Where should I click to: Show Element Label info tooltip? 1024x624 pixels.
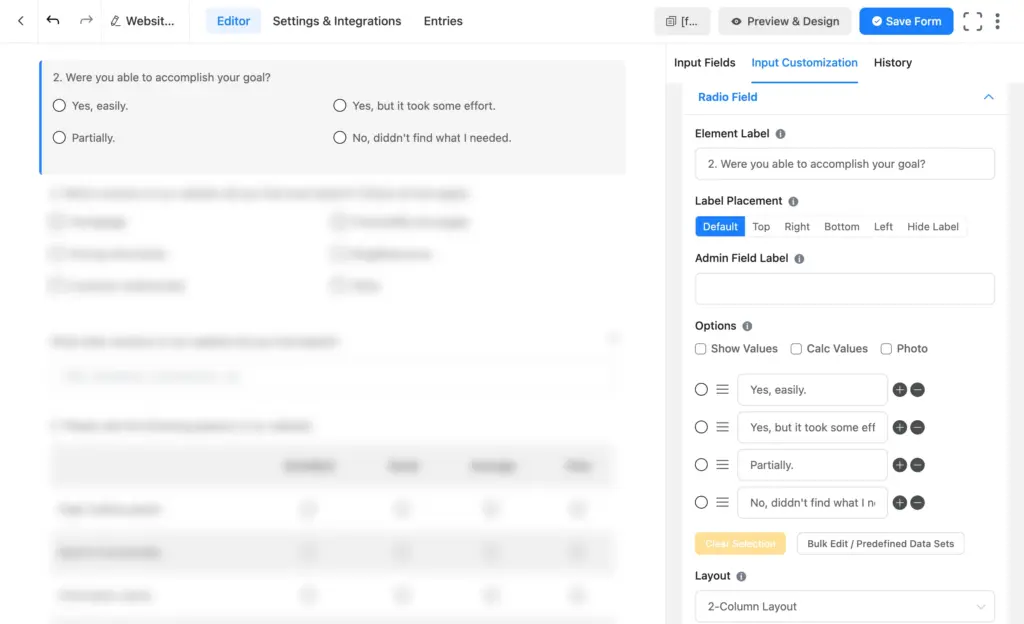(x=780, y=134)
